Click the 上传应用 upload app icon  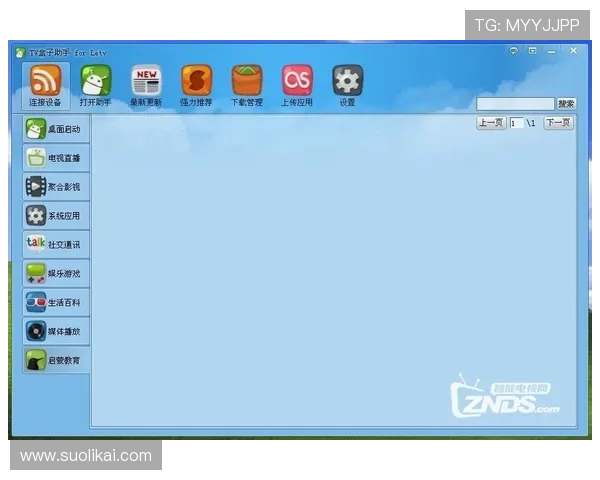[297, 86]
